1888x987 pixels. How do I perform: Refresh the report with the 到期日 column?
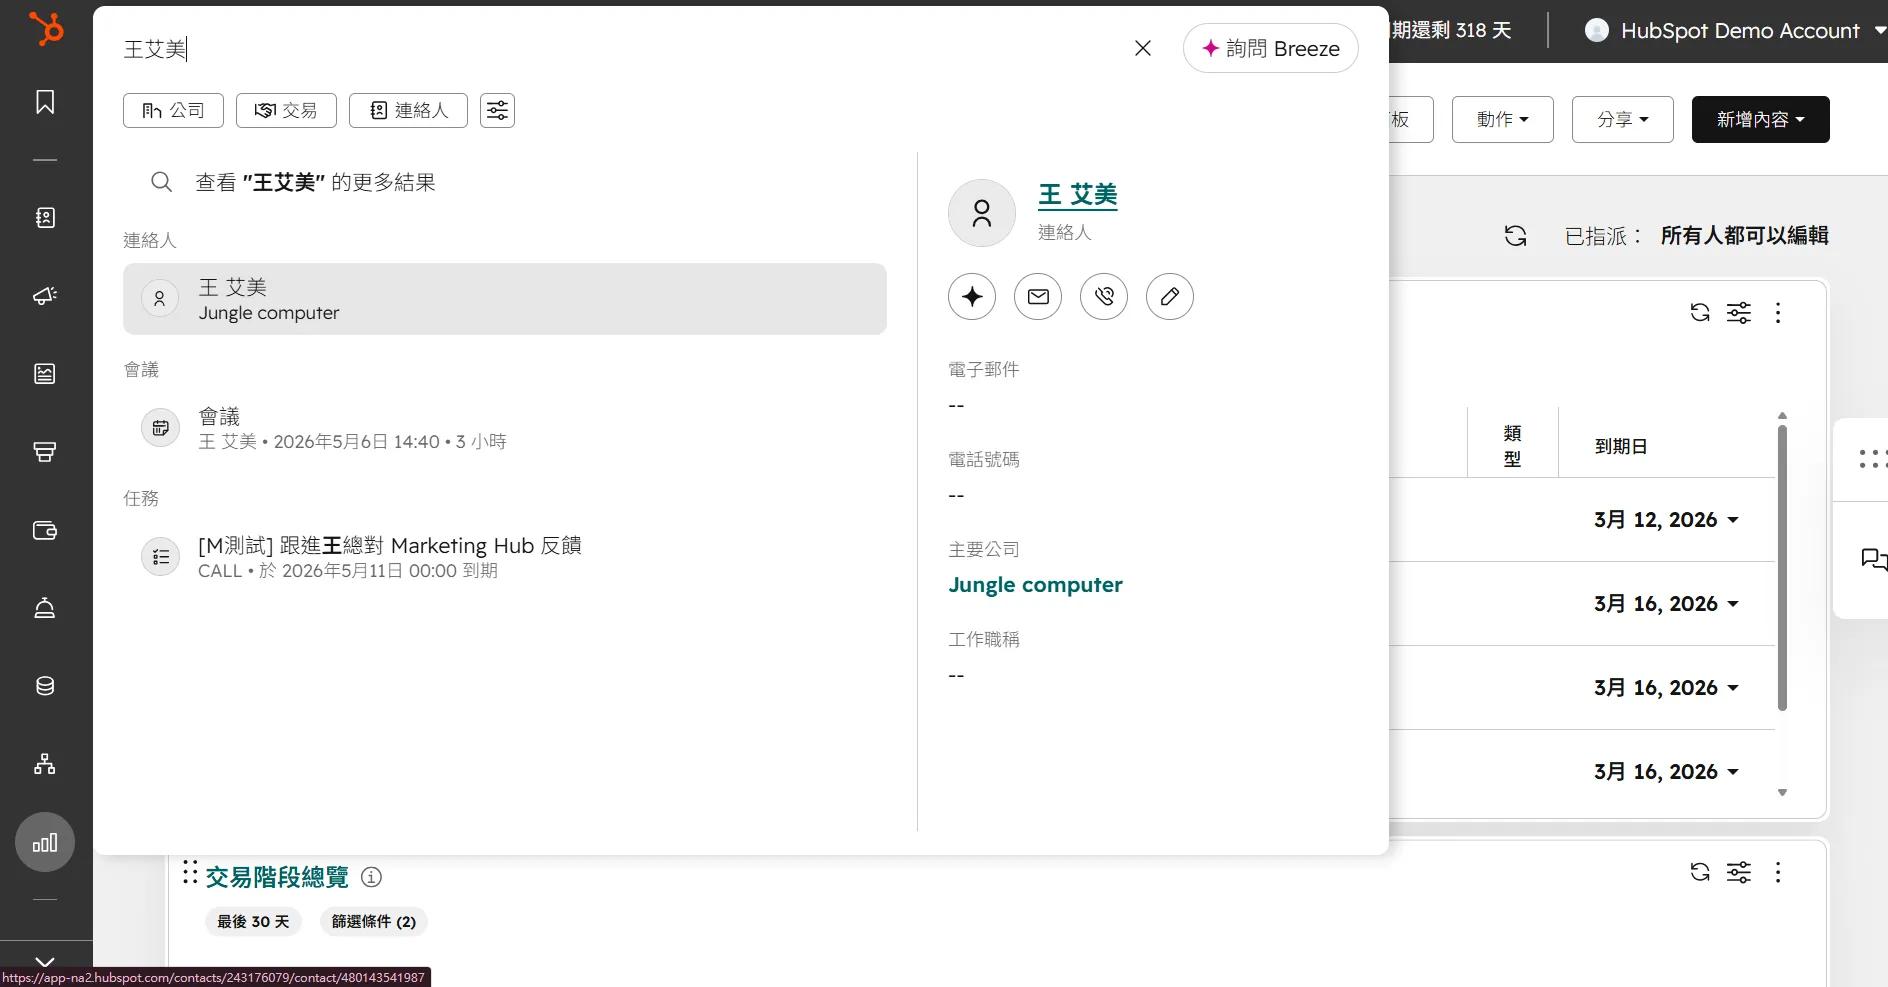coord(1700,313)
